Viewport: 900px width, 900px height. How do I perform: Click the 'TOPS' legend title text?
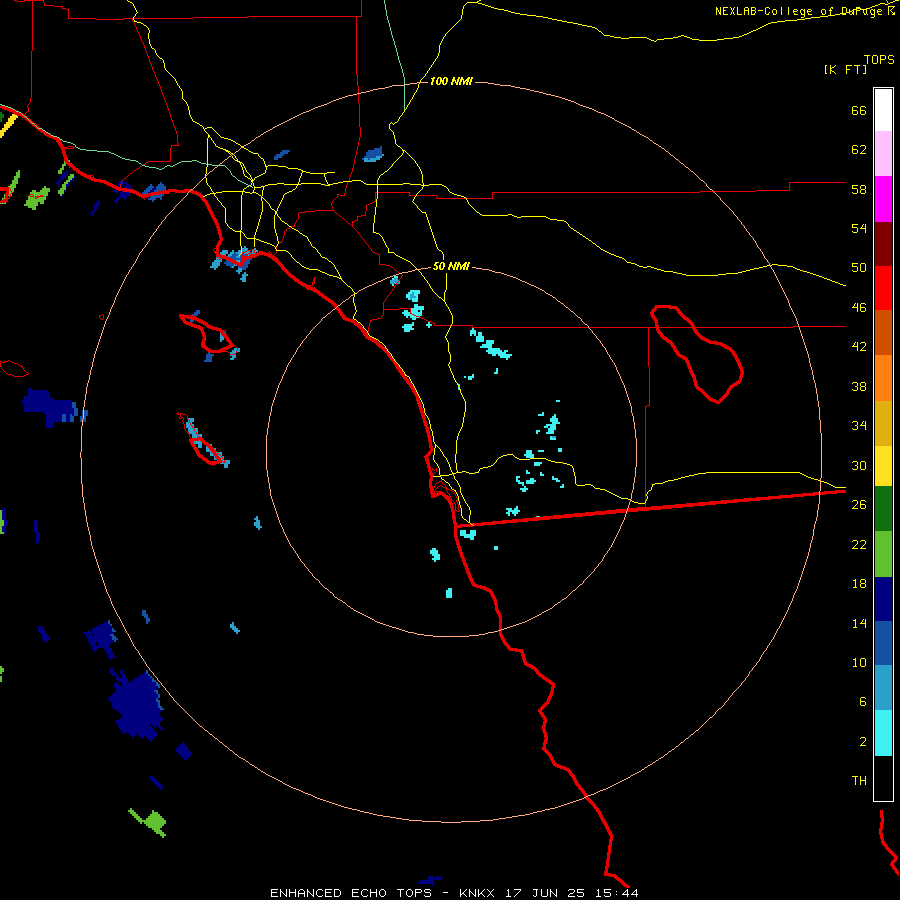(x=879, y=60)
